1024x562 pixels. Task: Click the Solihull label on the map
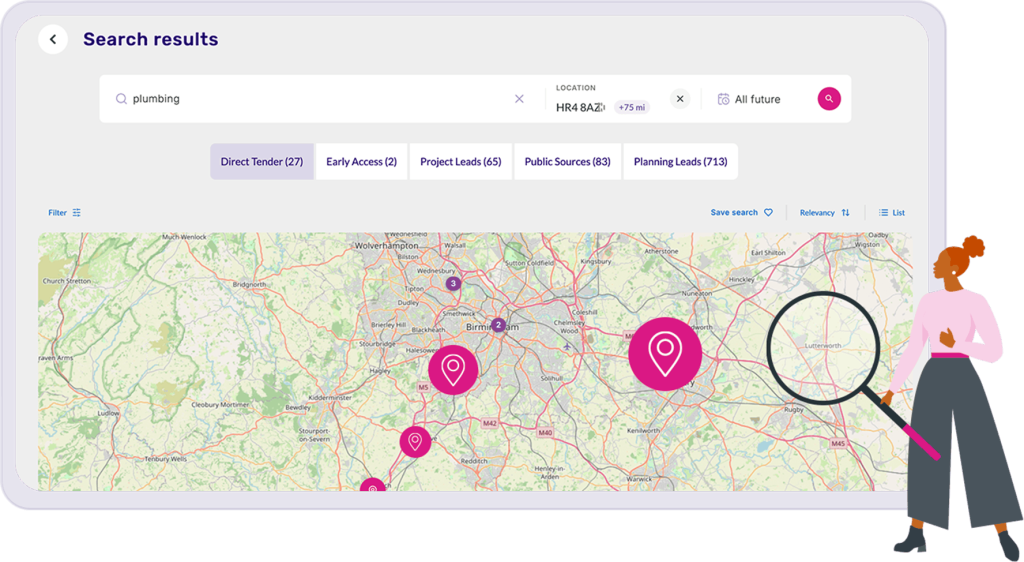pyautogui.click(x=552, y=379)
